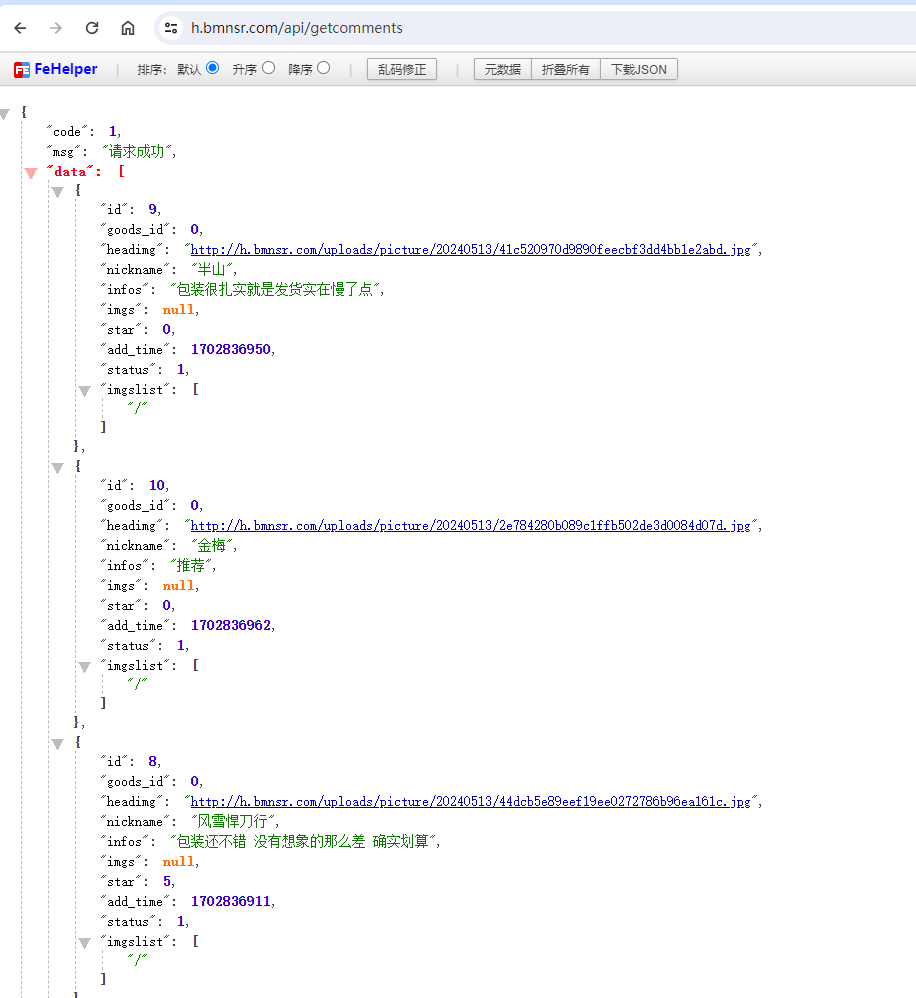Click the nickname value 金梅
The width and height of the screenshot is (916, 998).
click(x=212, y=545)
